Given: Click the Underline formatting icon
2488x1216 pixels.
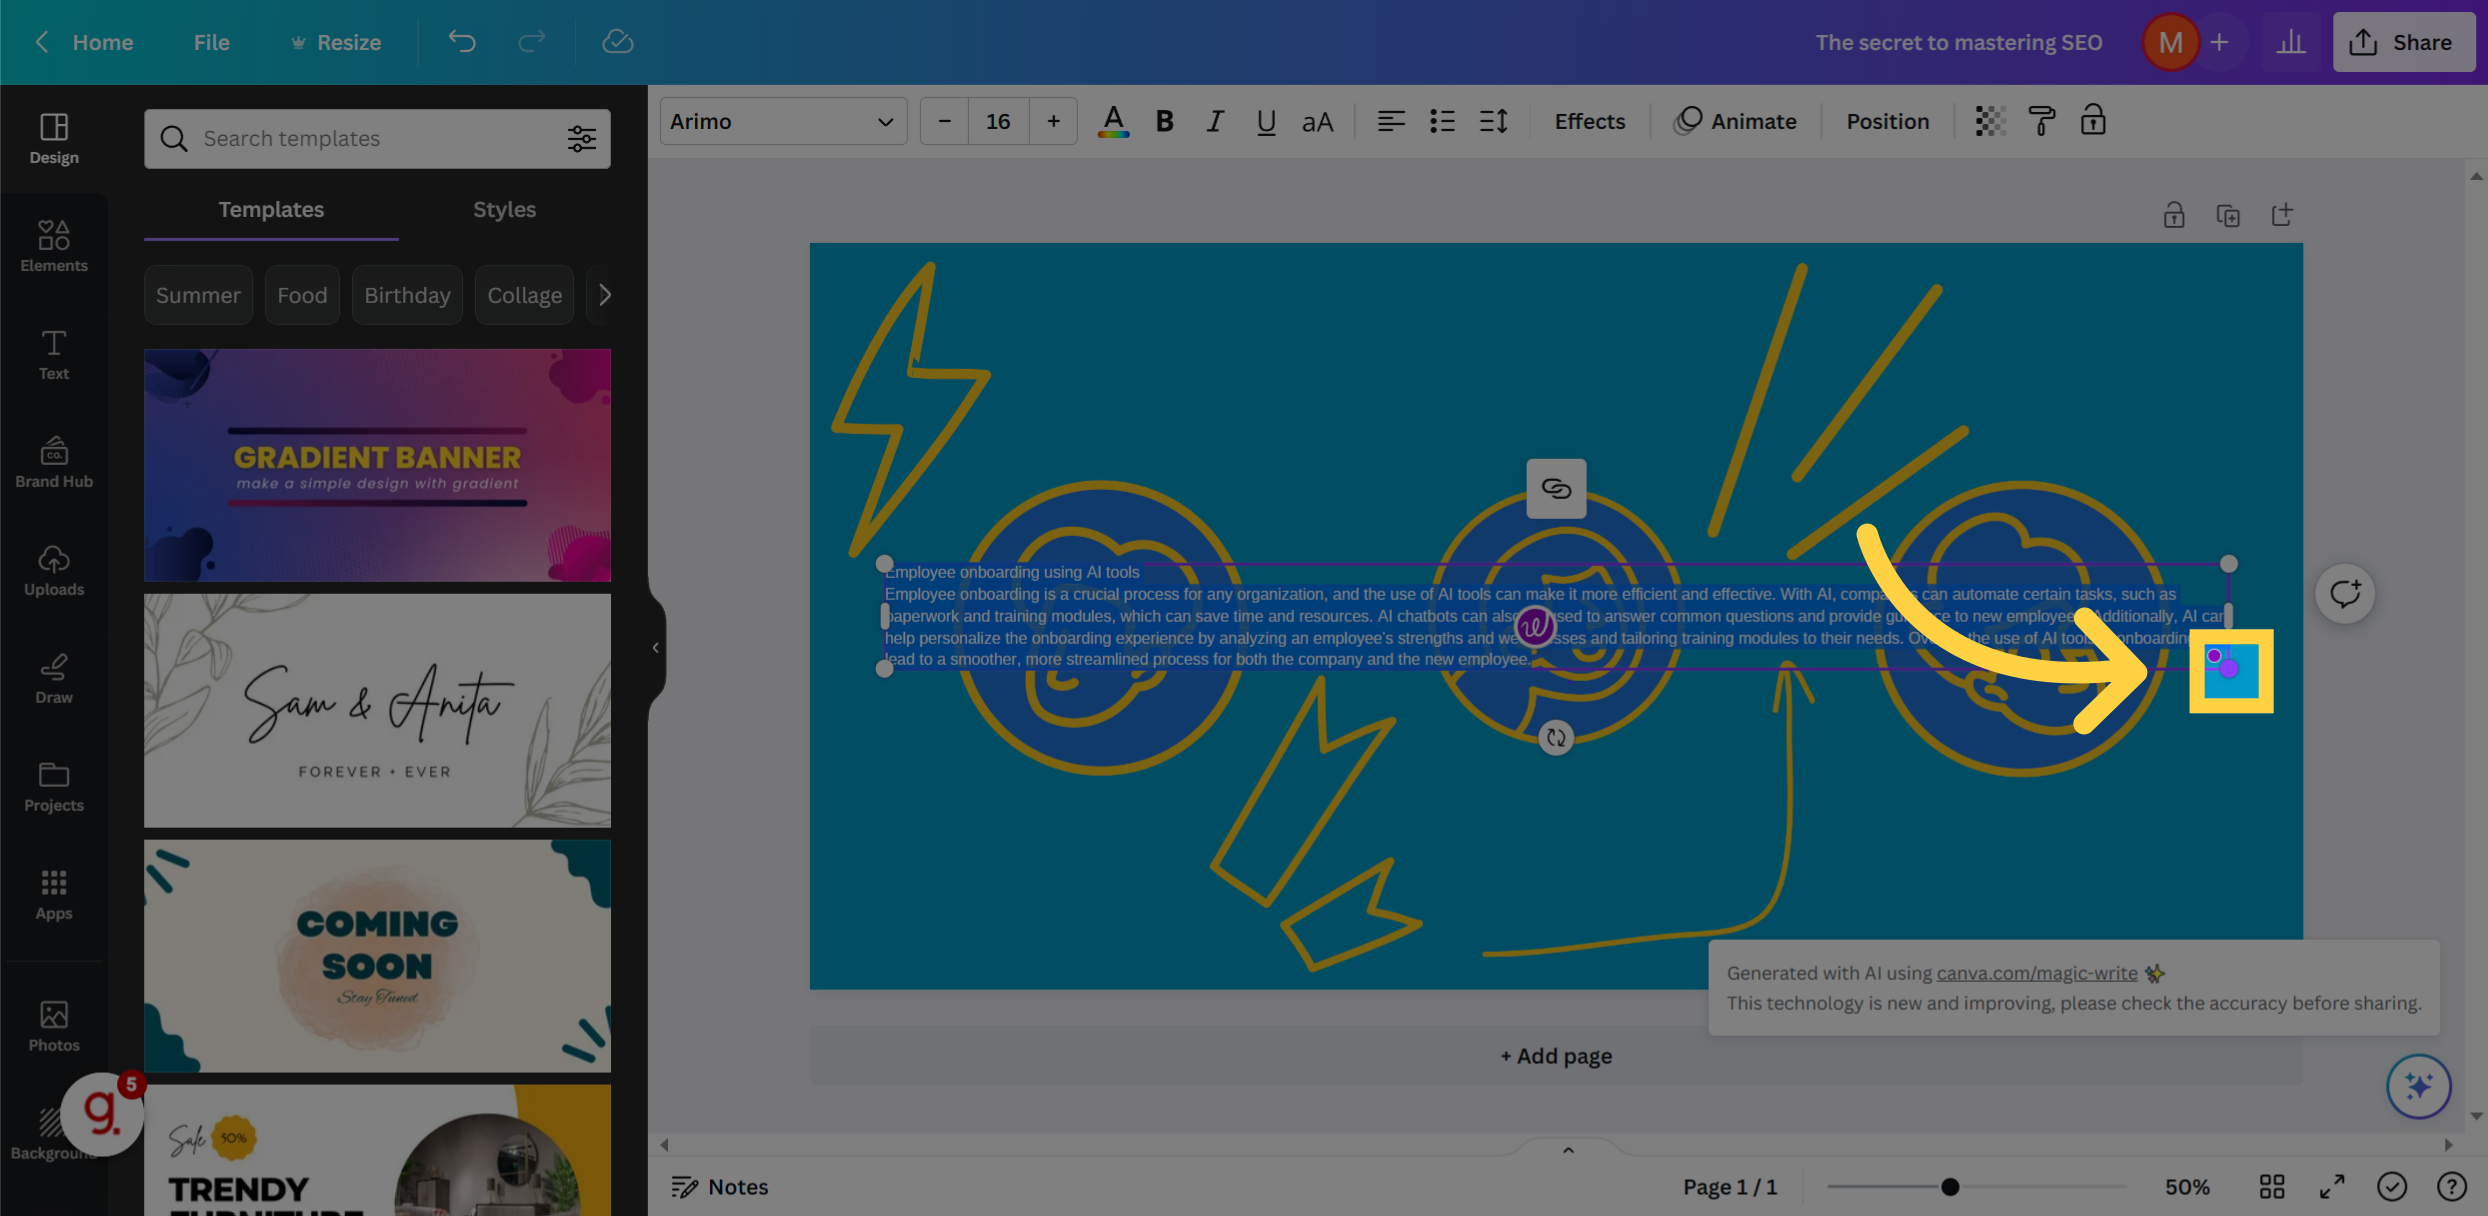Looking at the screenshot, I should [1263, 119].
